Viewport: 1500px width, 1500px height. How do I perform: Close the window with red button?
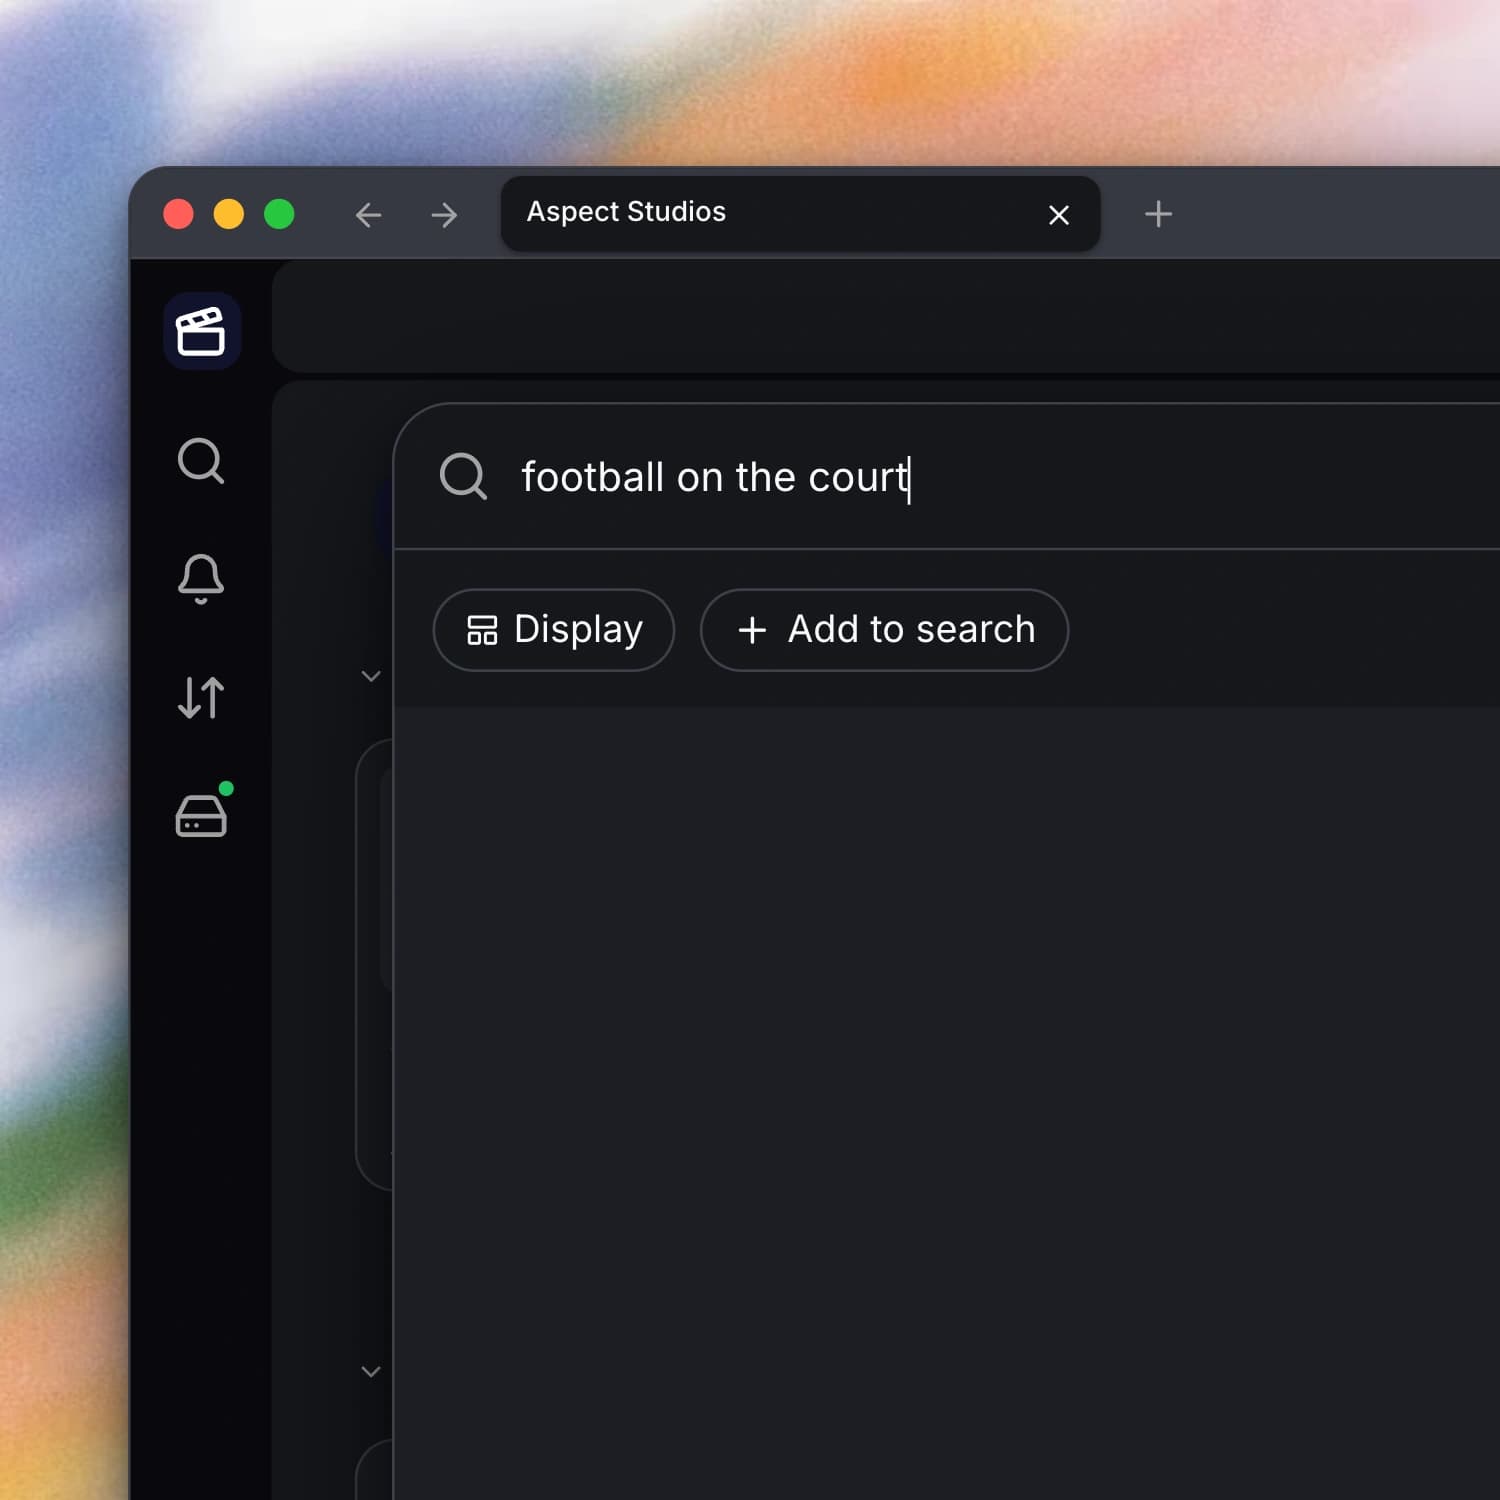(178, 214)
